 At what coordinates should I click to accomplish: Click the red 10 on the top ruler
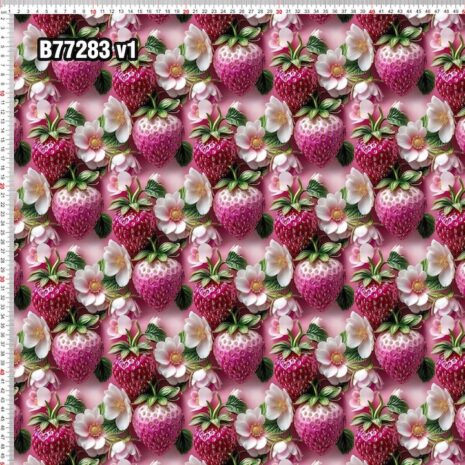coord(93,12)
